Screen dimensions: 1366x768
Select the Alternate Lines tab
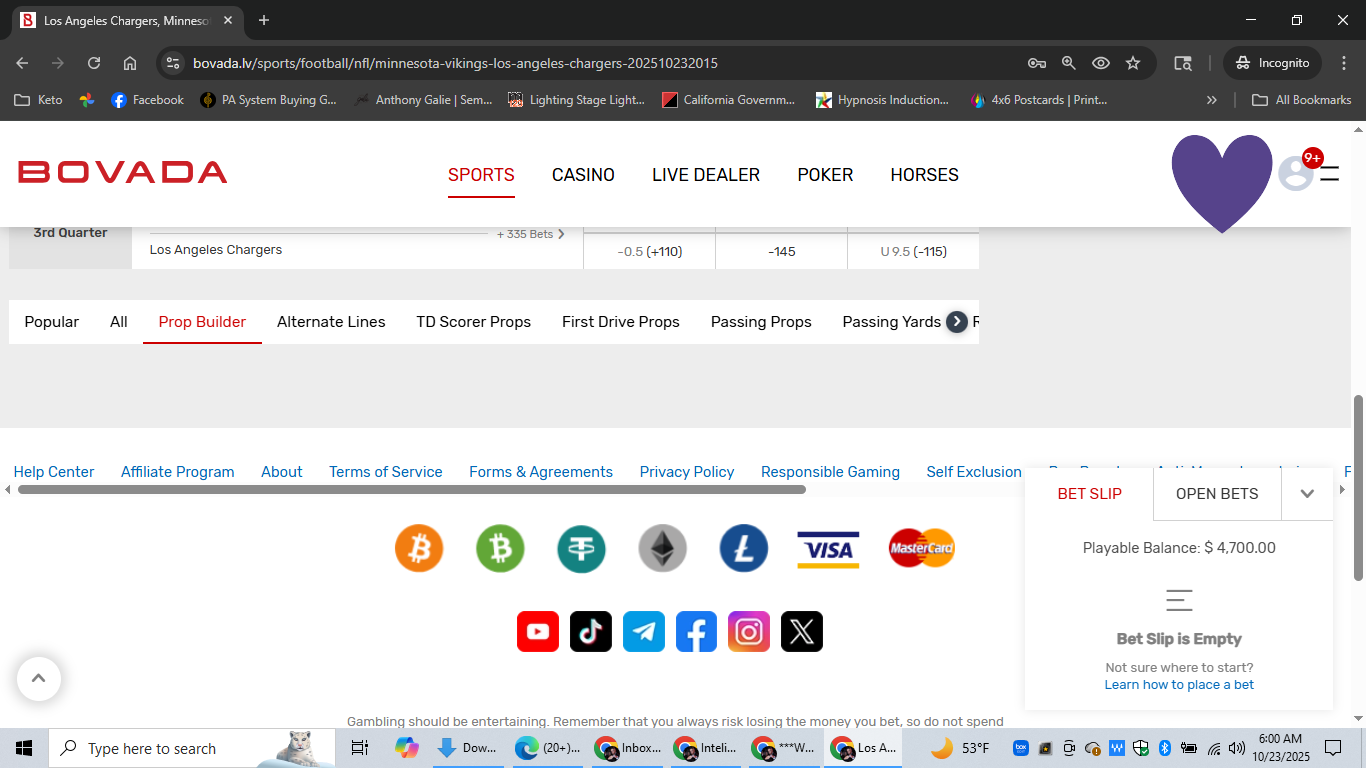tap(331, 322)
